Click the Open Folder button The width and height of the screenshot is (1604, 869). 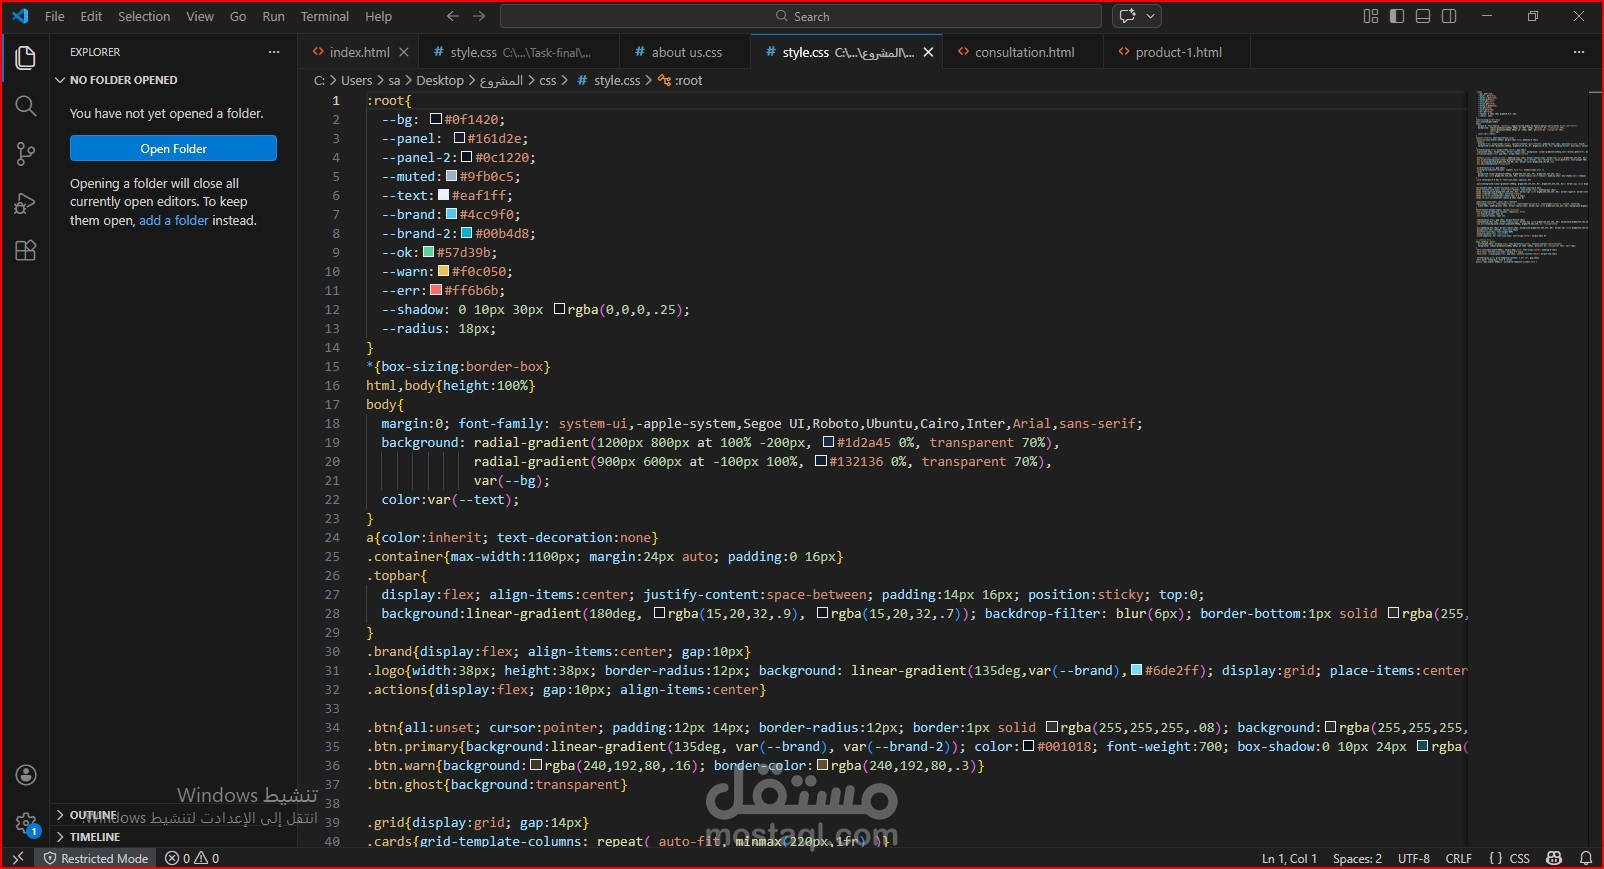tap(173, 148)
